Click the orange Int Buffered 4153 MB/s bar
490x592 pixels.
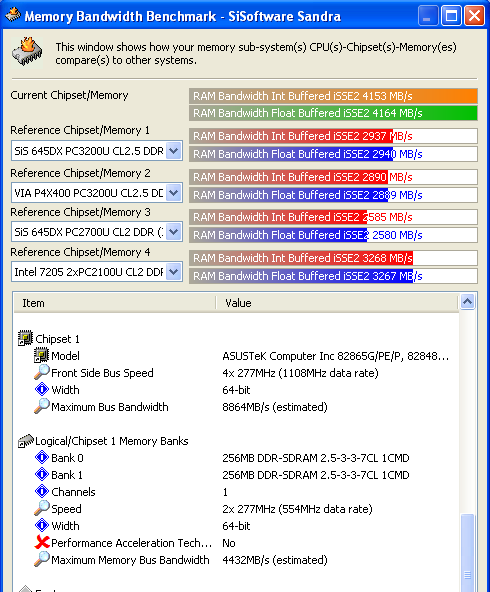333,96
